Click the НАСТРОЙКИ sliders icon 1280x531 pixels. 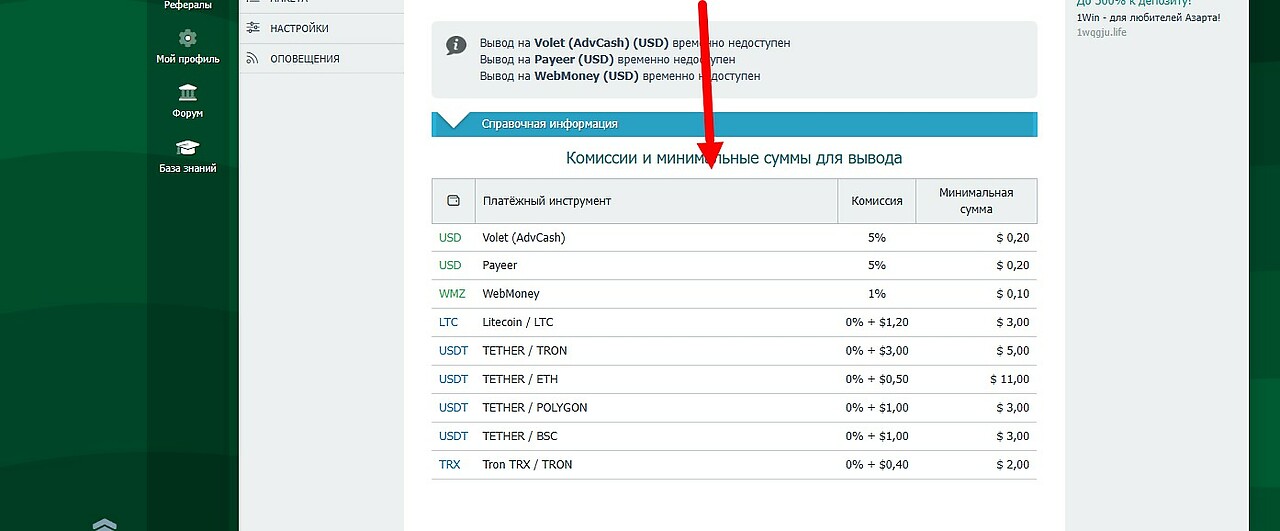tap(252, 28)
